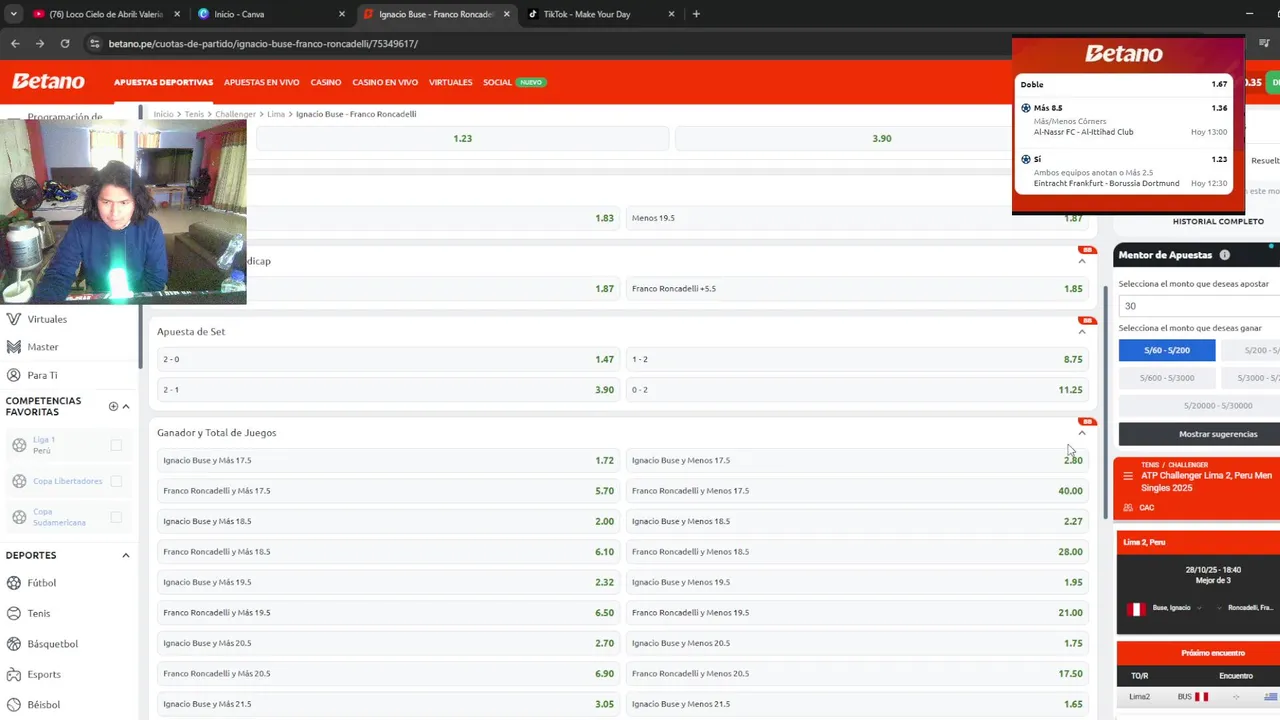Viewport: 1280px width, 720px height.
Task: Collapse the Competencias Favoritas section
Action: (x=126, y=406)
